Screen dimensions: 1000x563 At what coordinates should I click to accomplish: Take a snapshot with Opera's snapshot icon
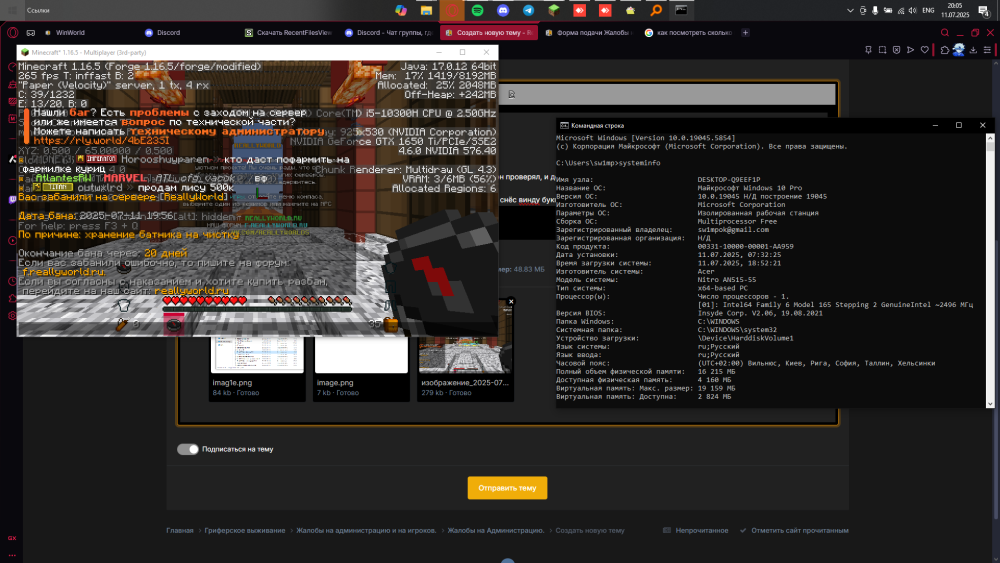[883, 50]
